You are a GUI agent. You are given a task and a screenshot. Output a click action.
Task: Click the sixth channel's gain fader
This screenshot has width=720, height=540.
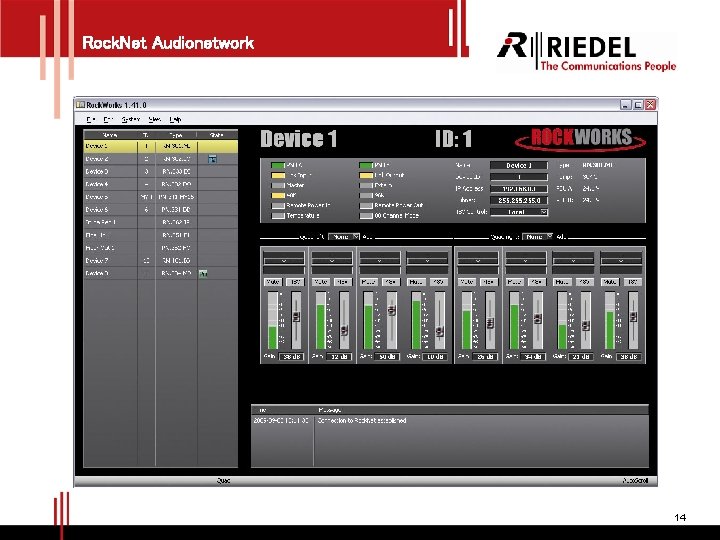click(538, 319)
